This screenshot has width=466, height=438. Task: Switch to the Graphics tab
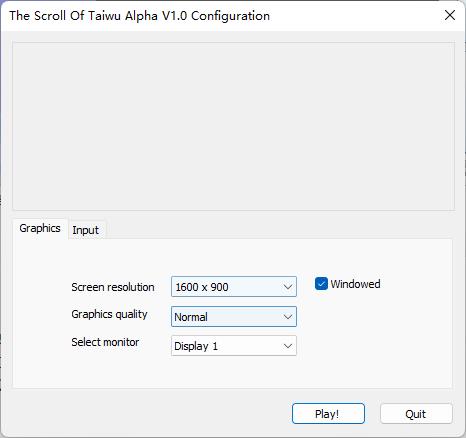coord(40,228)
